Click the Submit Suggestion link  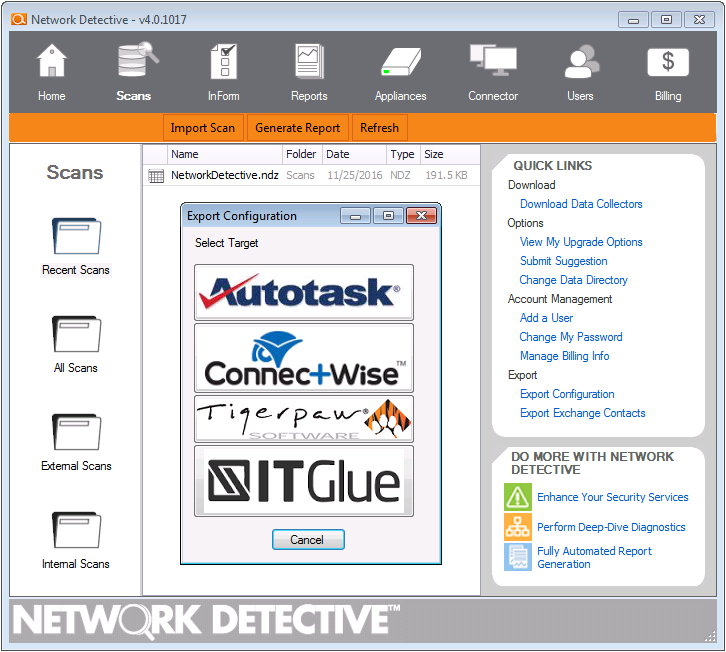coord(563,261)
